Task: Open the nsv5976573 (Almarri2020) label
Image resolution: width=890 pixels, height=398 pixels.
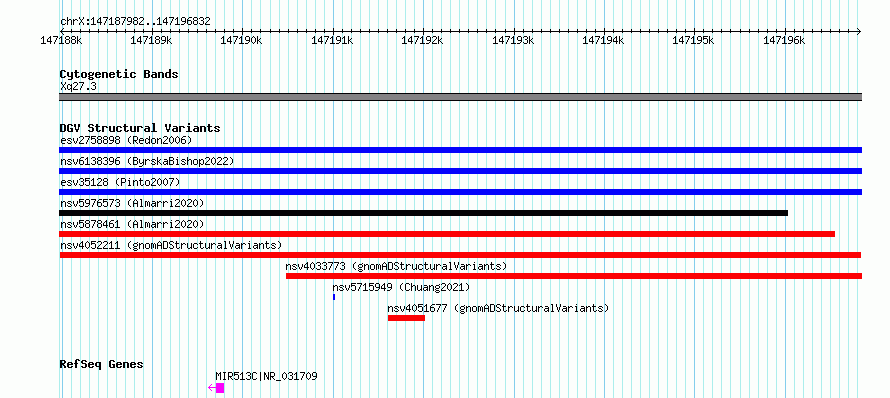Action: click(132, 203)
